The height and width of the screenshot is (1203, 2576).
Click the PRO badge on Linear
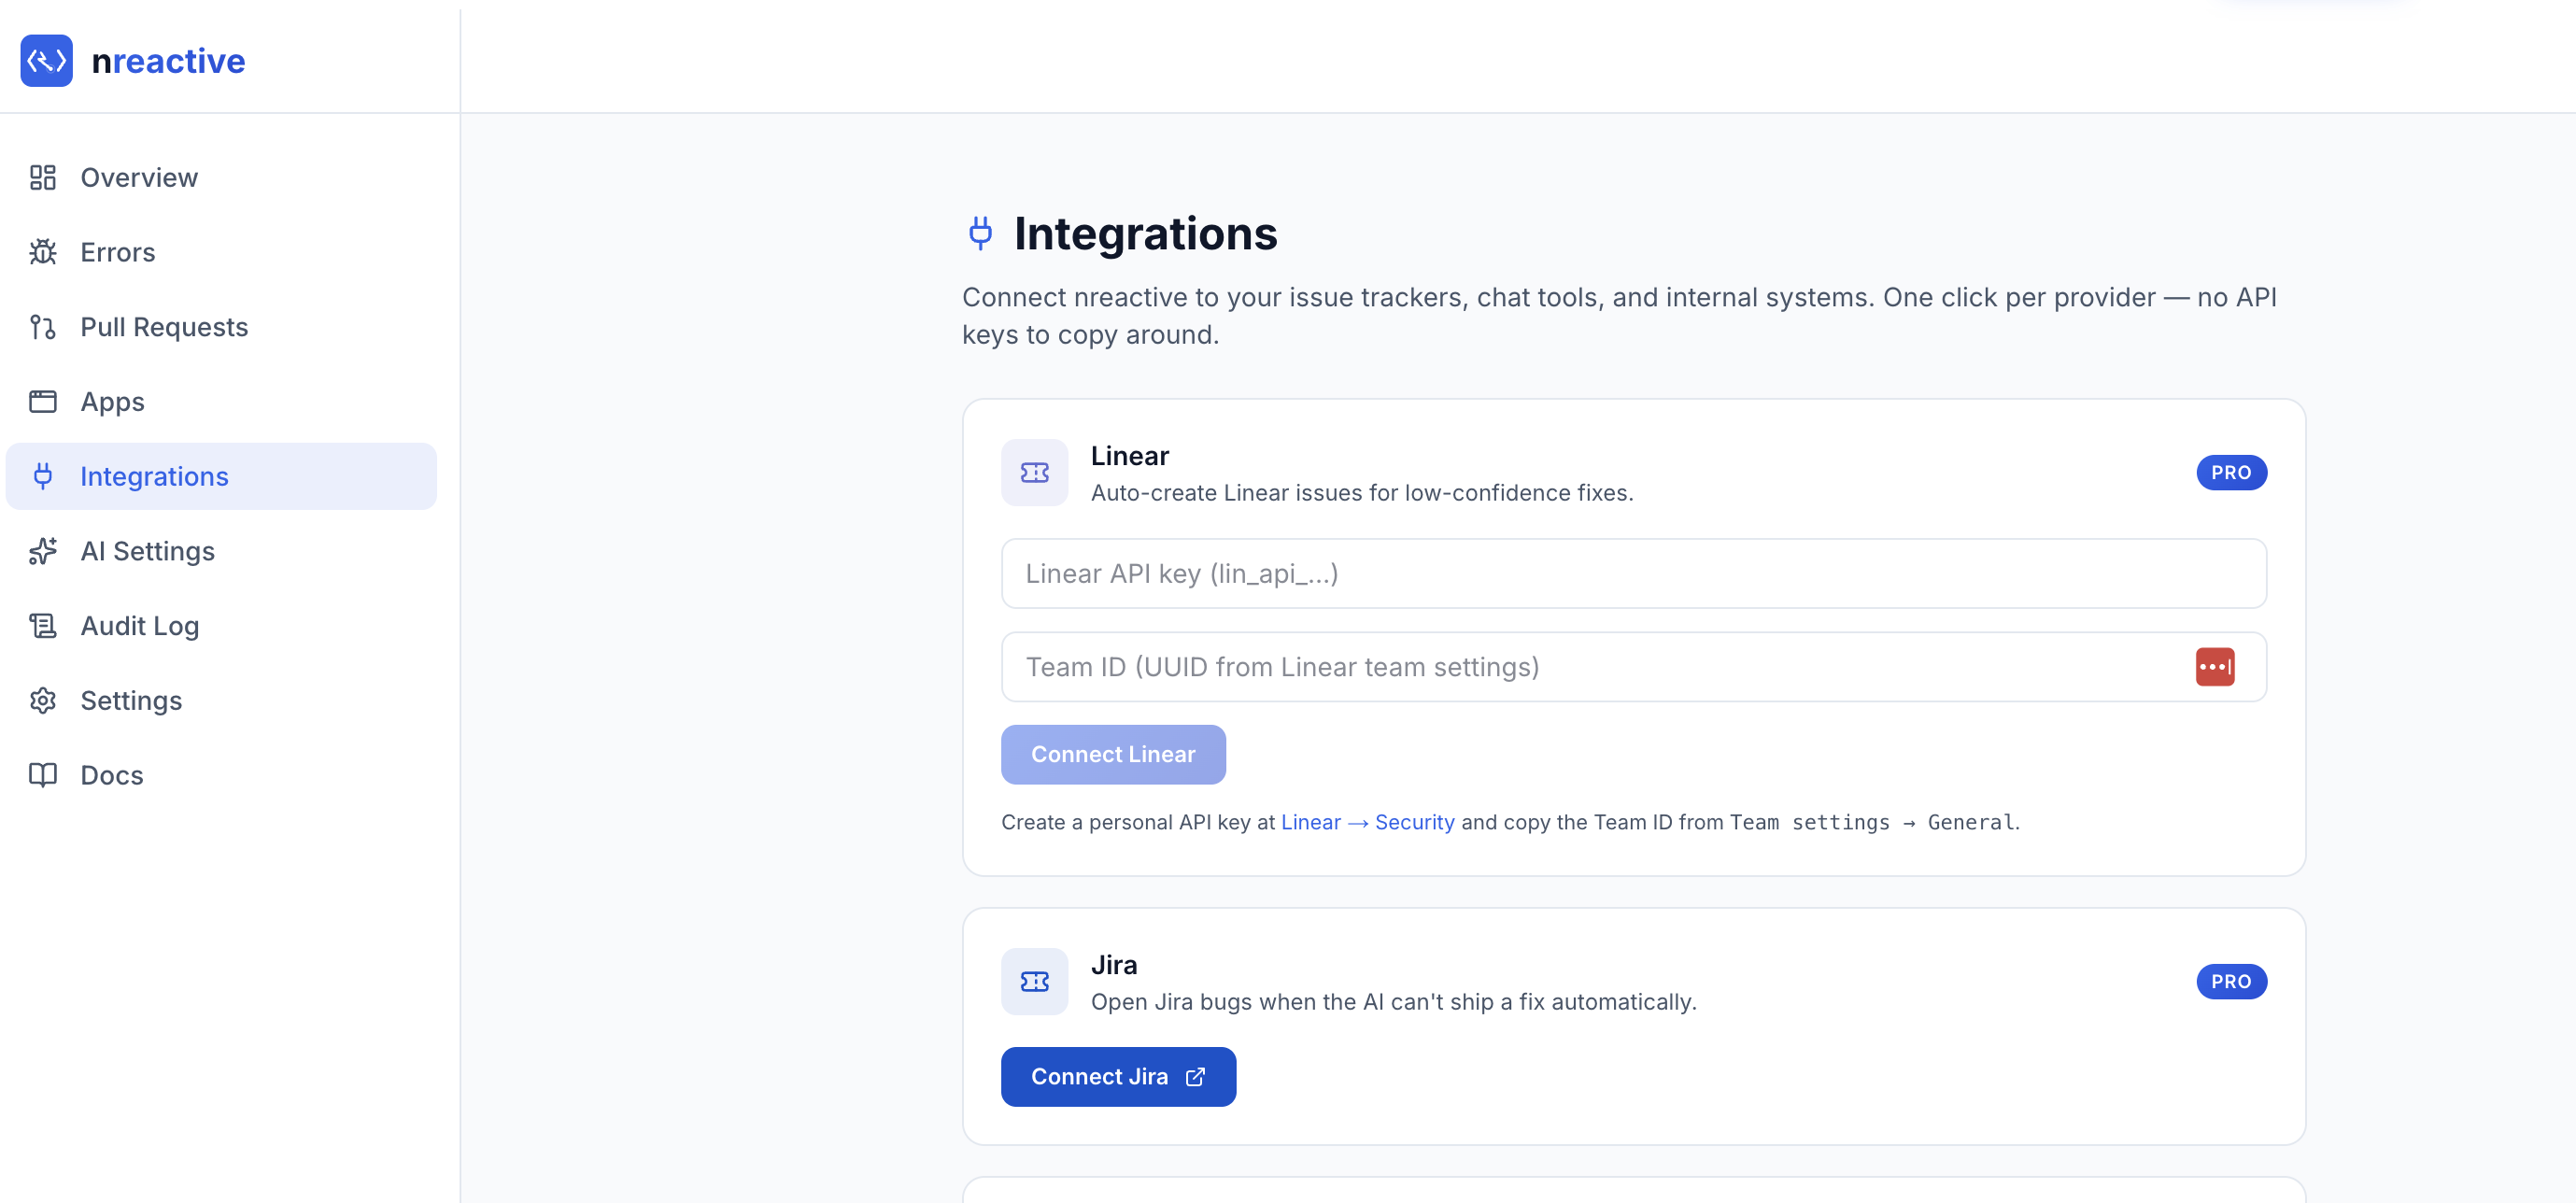[x=2231, y=473]
